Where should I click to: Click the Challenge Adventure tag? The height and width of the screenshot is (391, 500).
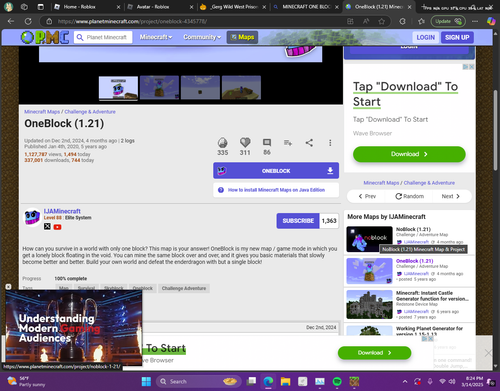click(x=184, y=288)
